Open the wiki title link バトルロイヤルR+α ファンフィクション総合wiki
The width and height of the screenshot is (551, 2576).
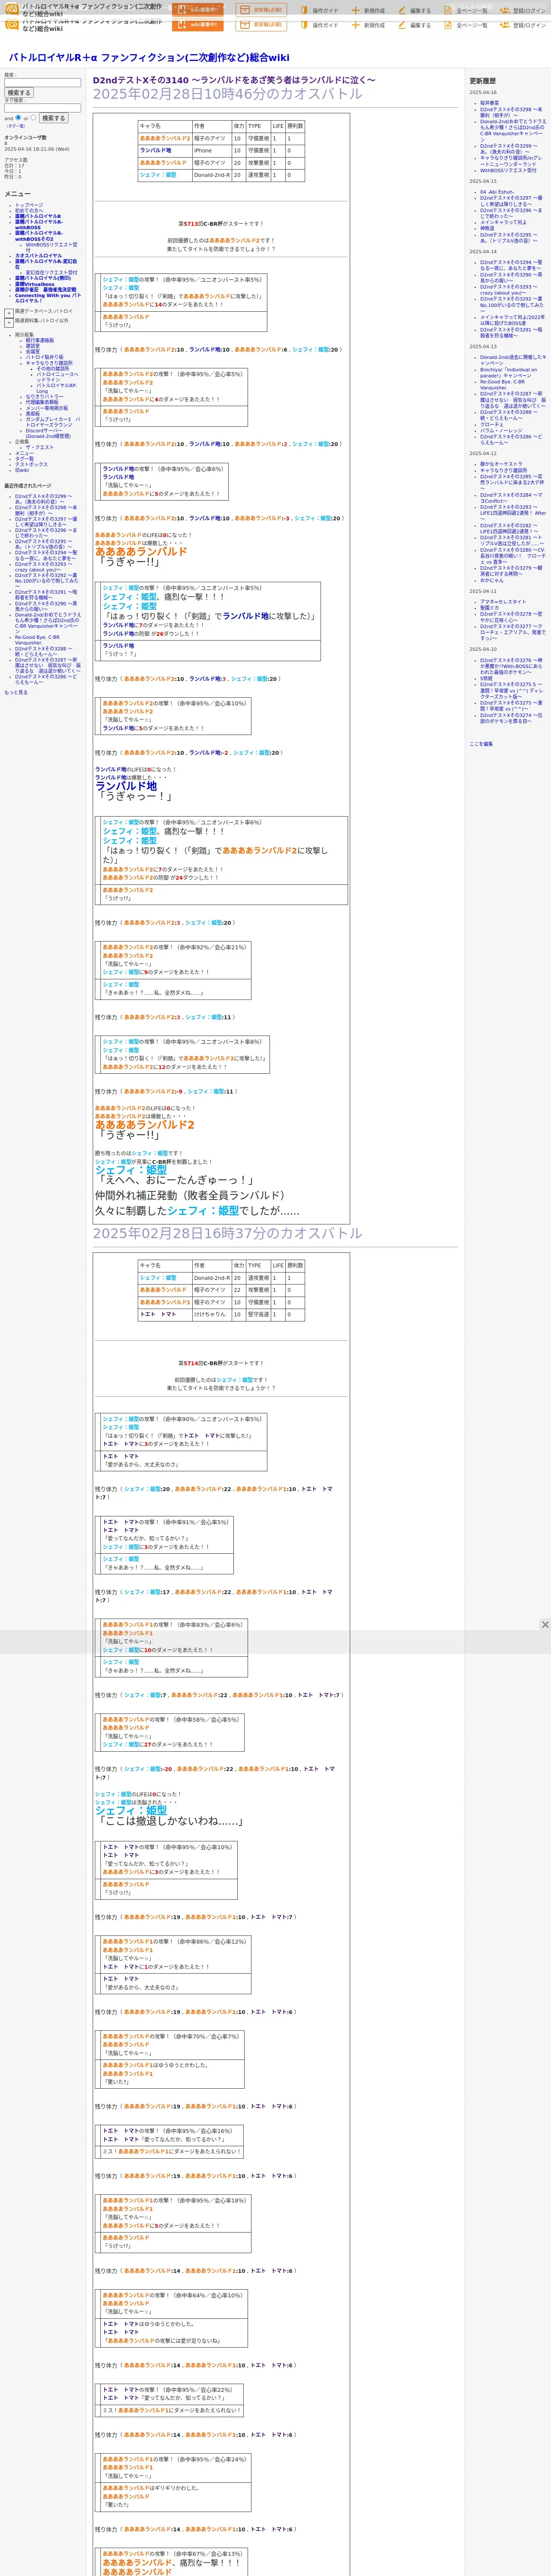click(x=149, y=58)
